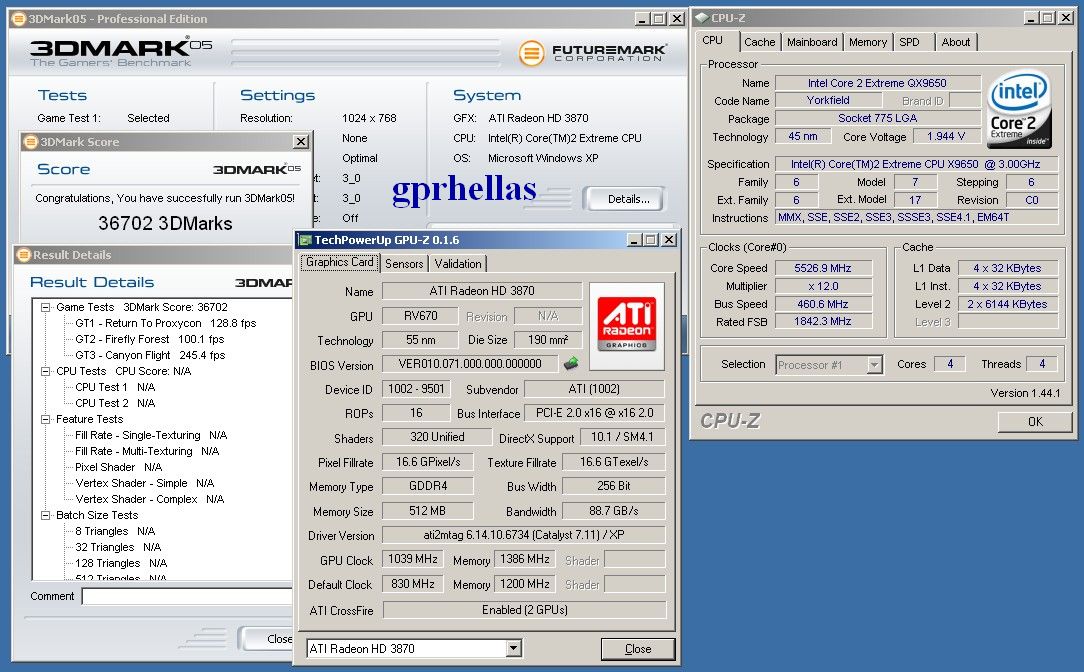Click the OK button in CPU-Z
This screenshot has width=1084, height=672.
click(x=1035, y=422)
